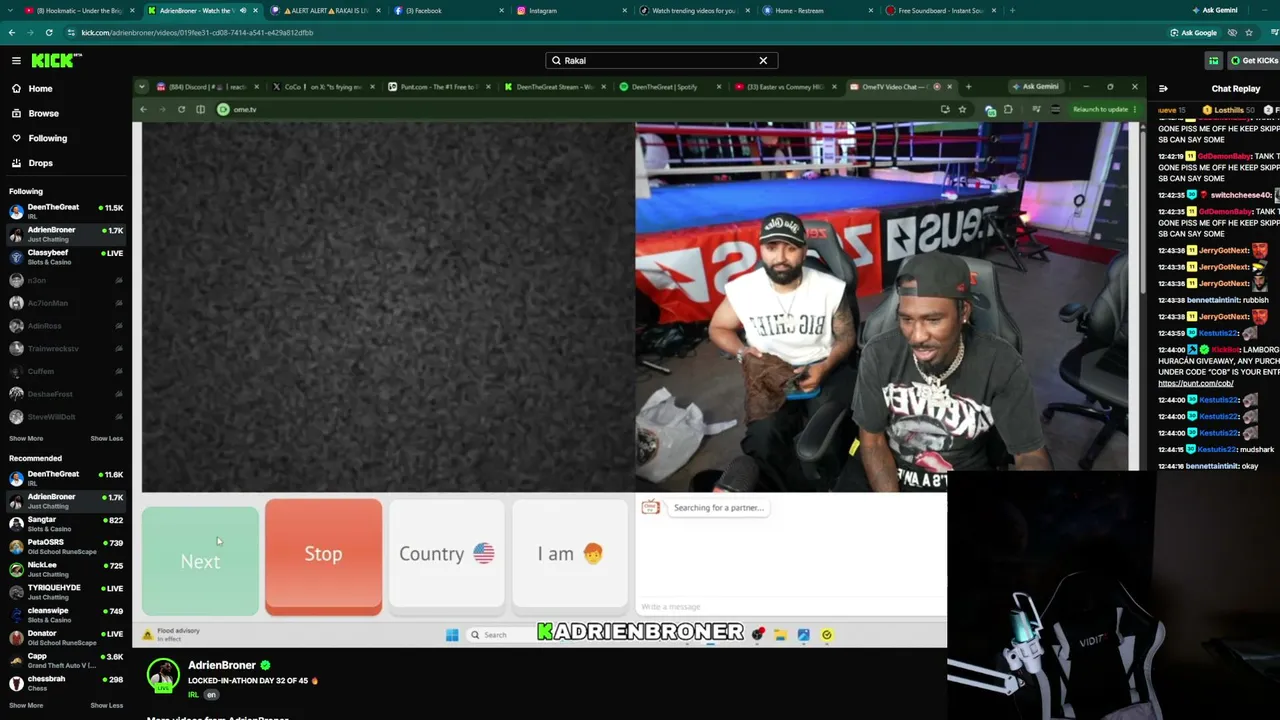Click the inner browser extensions puzzle icon

(x=1008, y=109)
